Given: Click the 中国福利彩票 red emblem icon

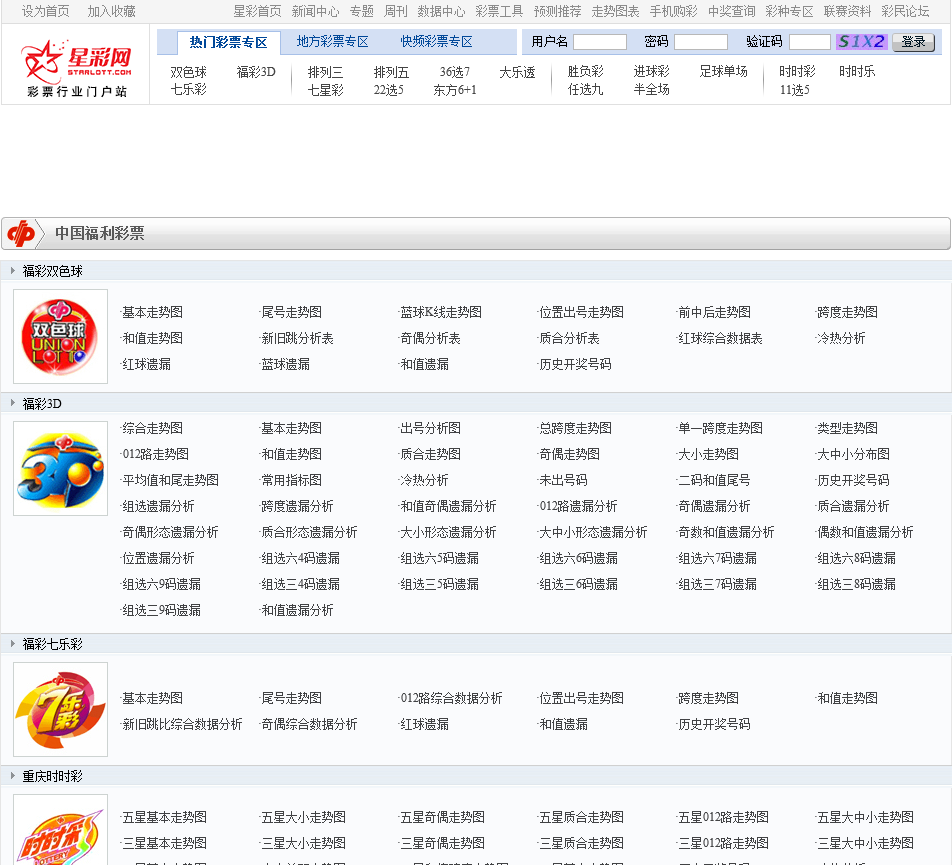Looking at the screenshot, I should [22, 234].
